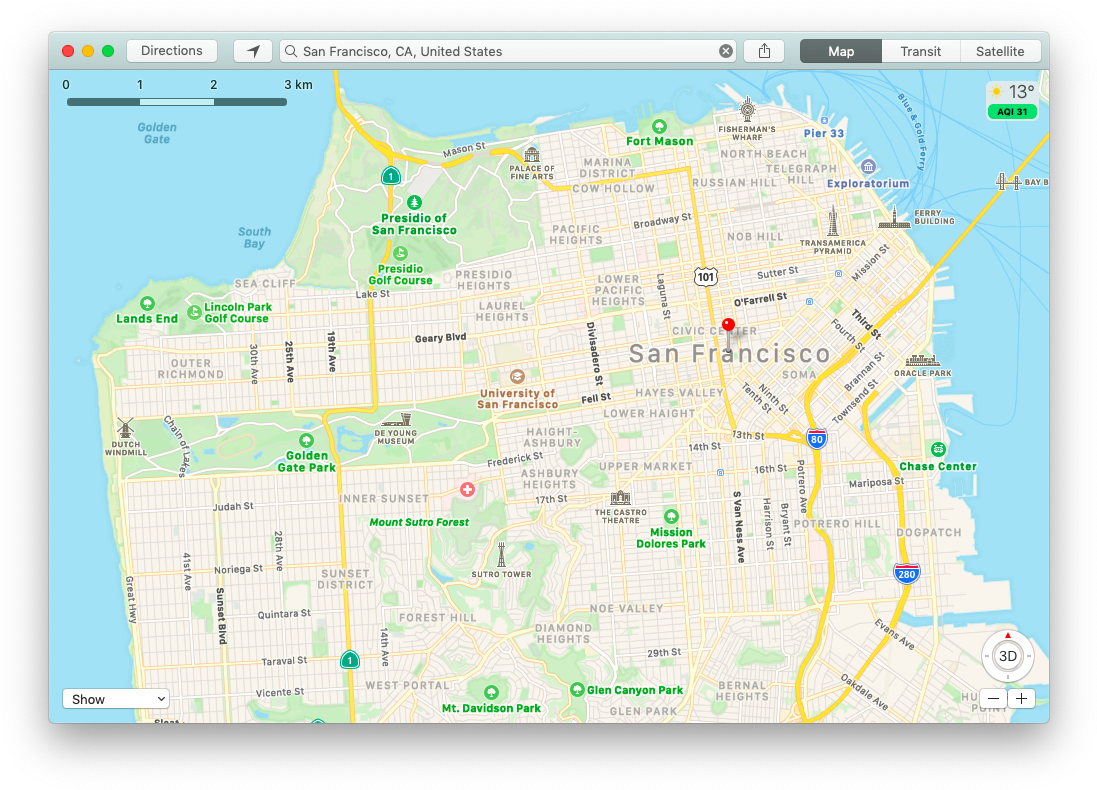Switch to Map view tab

(x=841, y=51)
